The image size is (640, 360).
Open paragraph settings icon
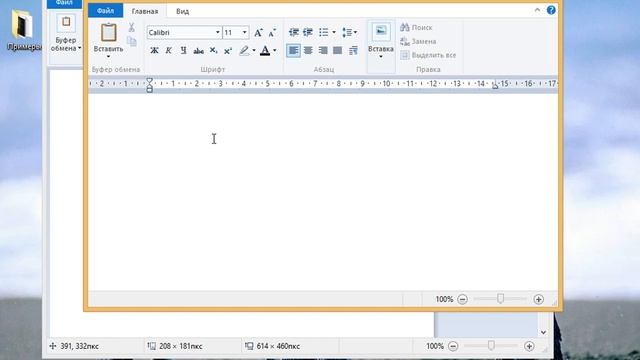[353, 51]
